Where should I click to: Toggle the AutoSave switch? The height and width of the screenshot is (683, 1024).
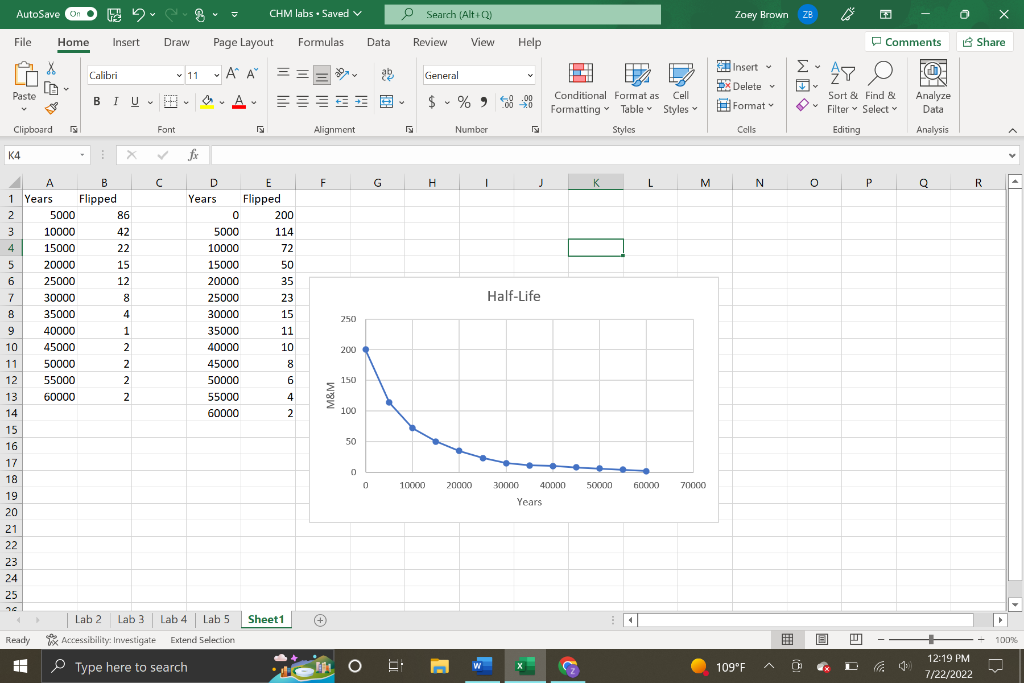(x=81, y=14)
